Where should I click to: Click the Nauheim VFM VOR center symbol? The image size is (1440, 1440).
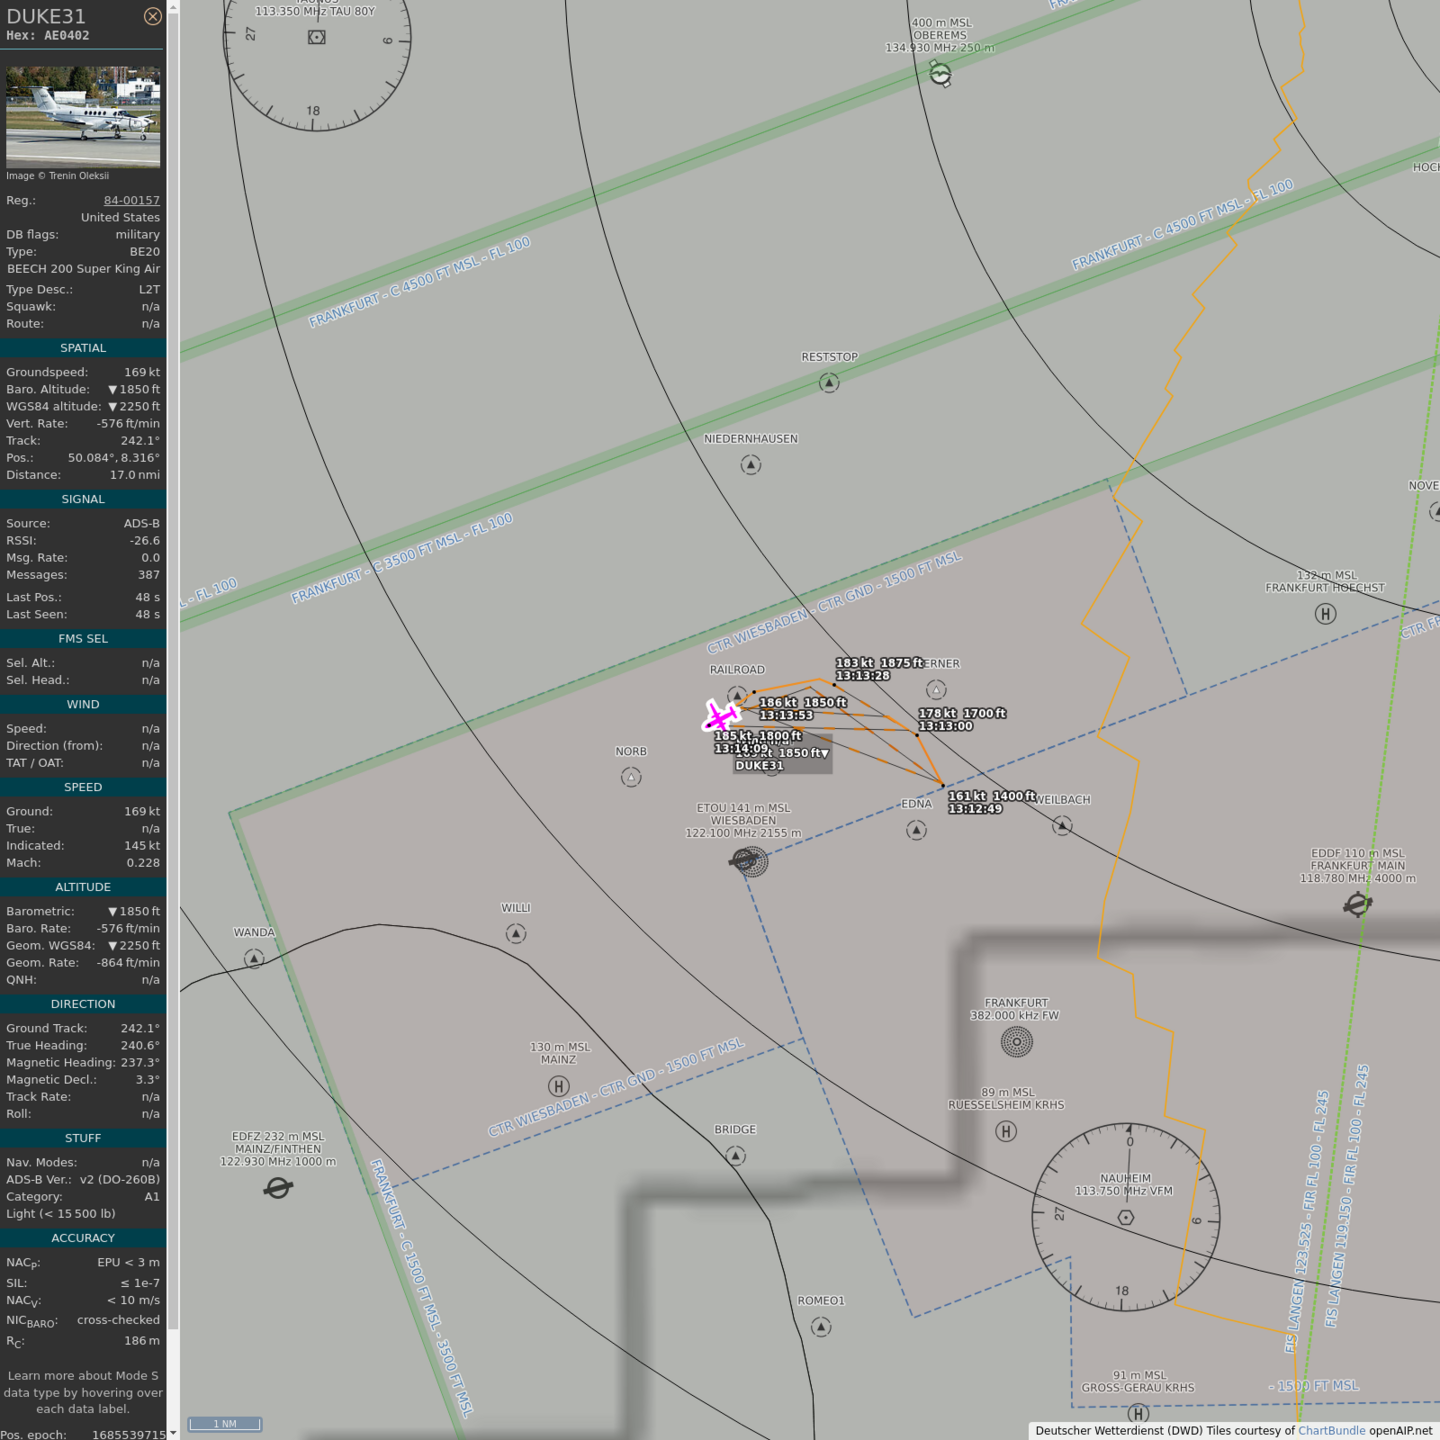pos(1126,1217)
